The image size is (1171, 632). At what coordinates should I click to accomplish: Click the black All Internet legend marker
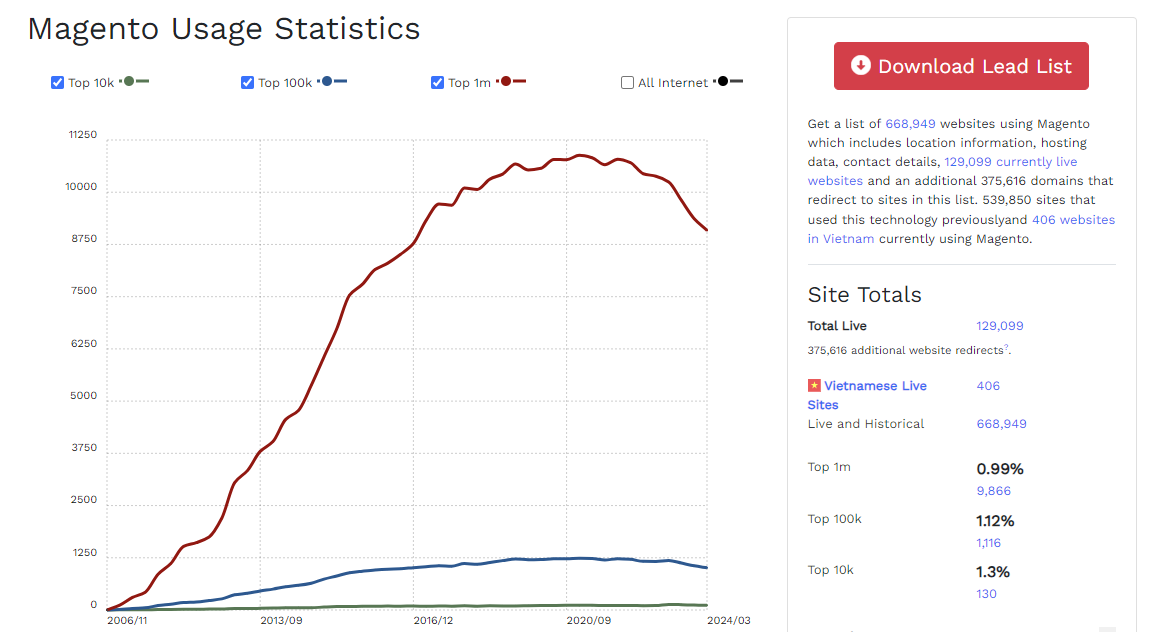[723, 82]
